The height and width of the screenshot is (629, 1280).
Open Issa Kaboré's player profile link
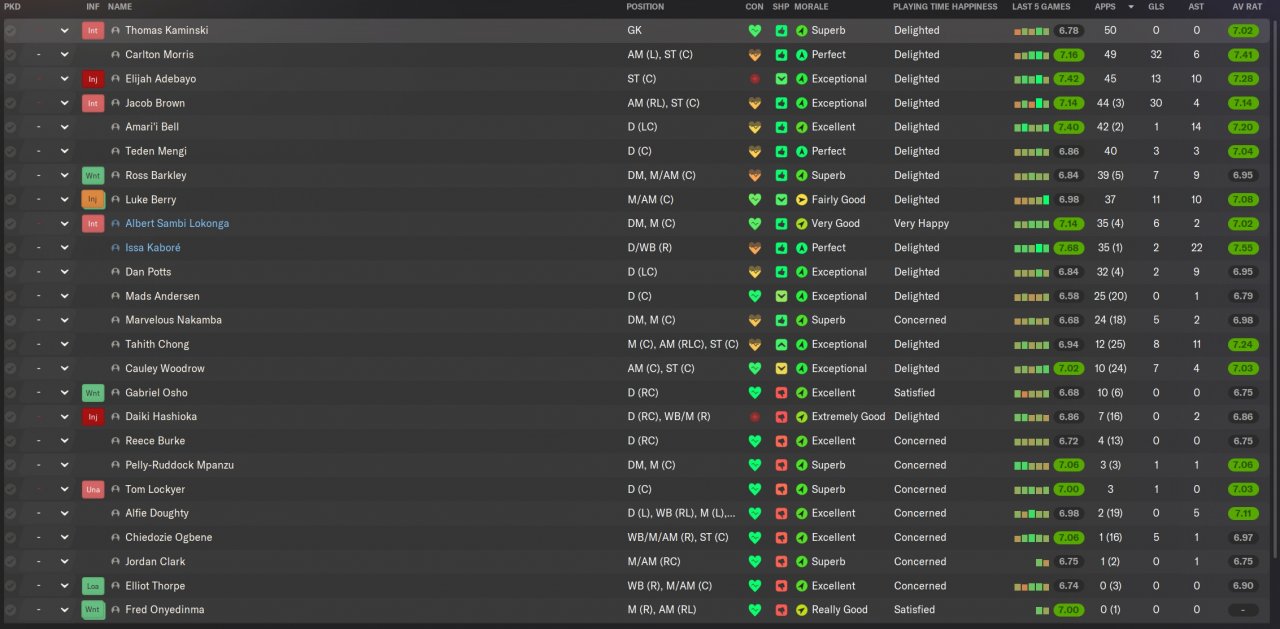(153, 248)
